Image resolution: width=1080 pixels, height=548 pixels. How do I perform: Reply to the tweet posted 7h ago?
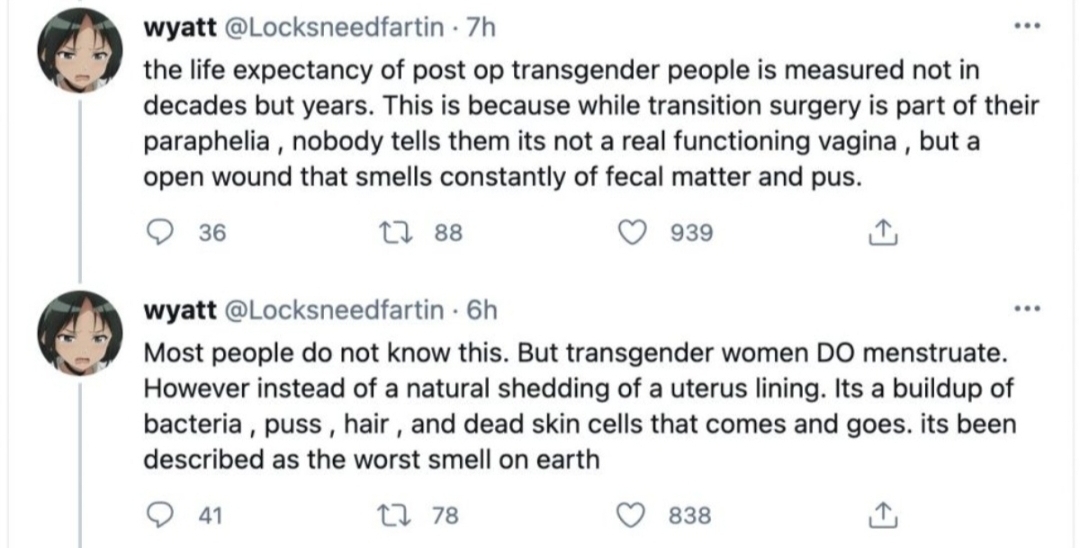click(x=158, y=232)
